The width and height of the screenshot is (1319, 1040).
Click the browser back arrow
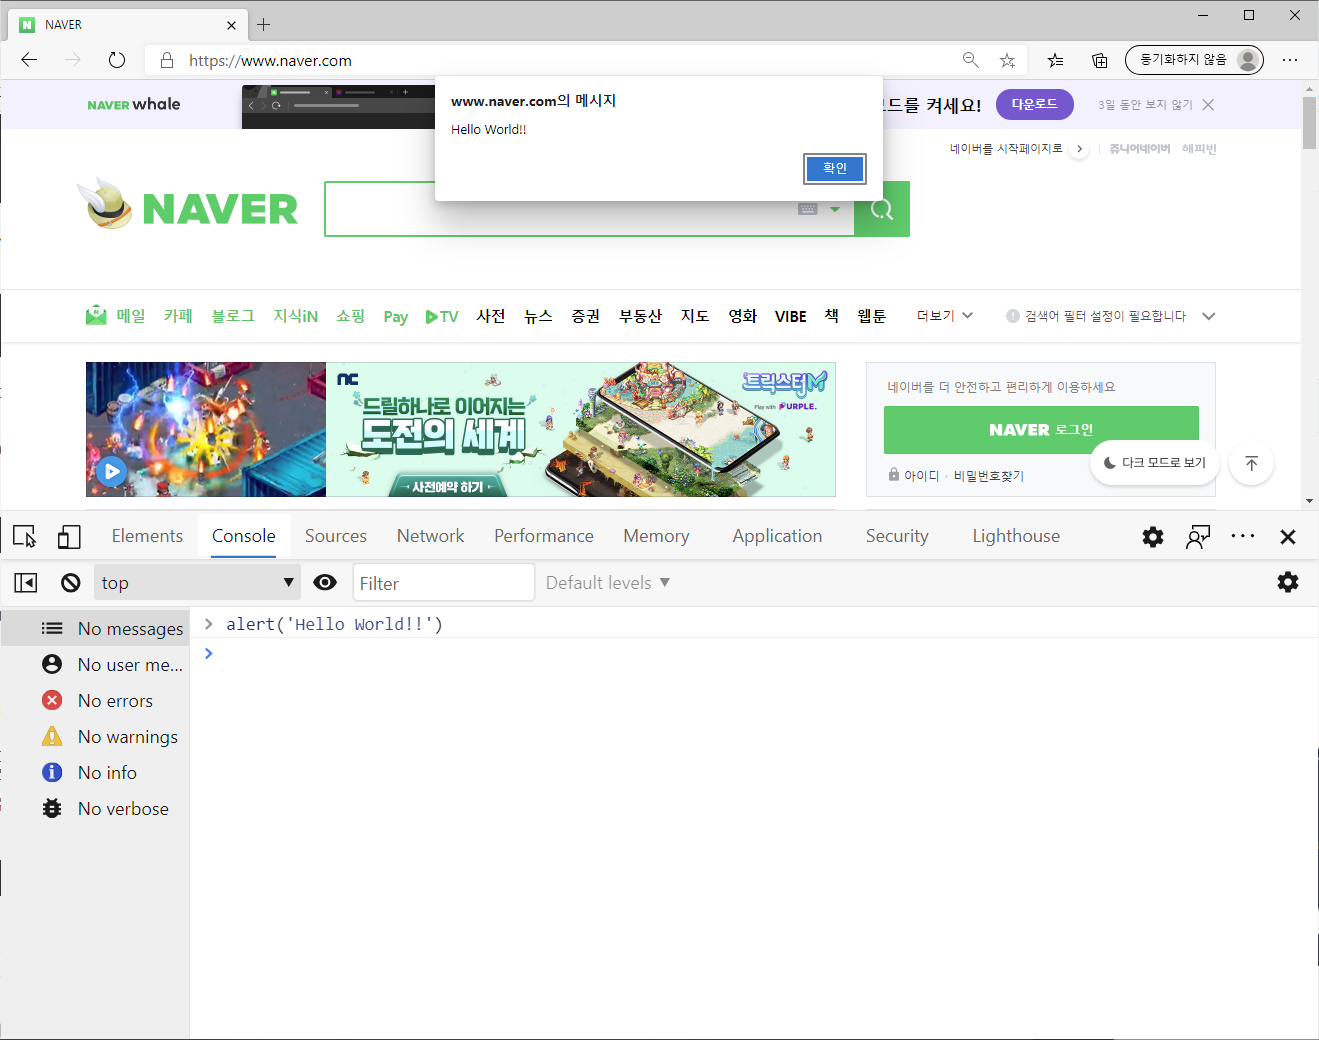pyautogui.click(x=29, y=60)
